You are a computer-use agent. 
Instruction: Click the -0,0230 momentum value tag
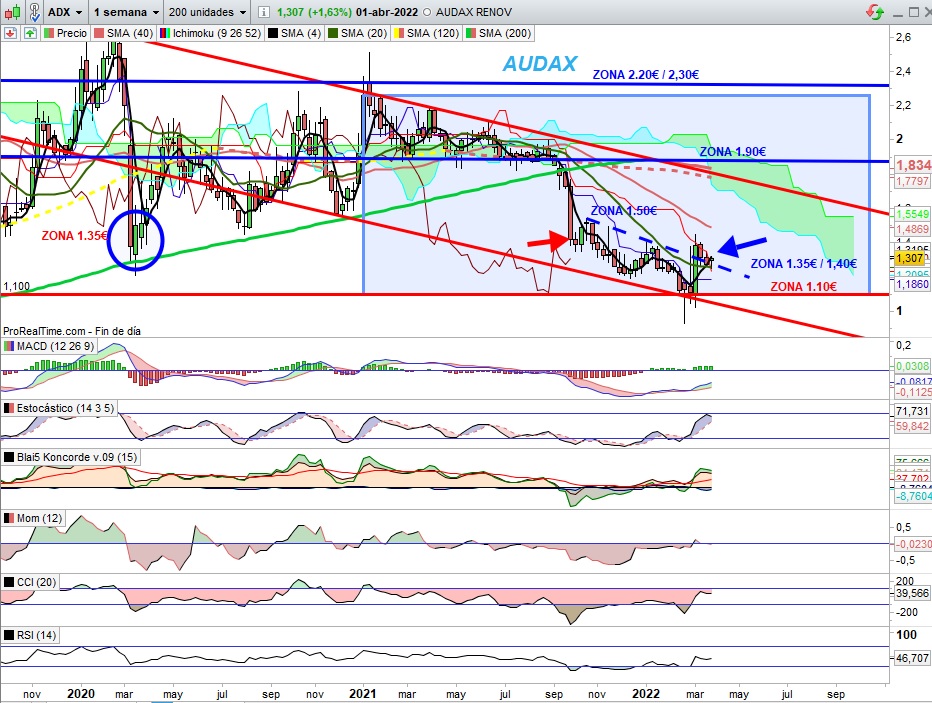[912, 544]
